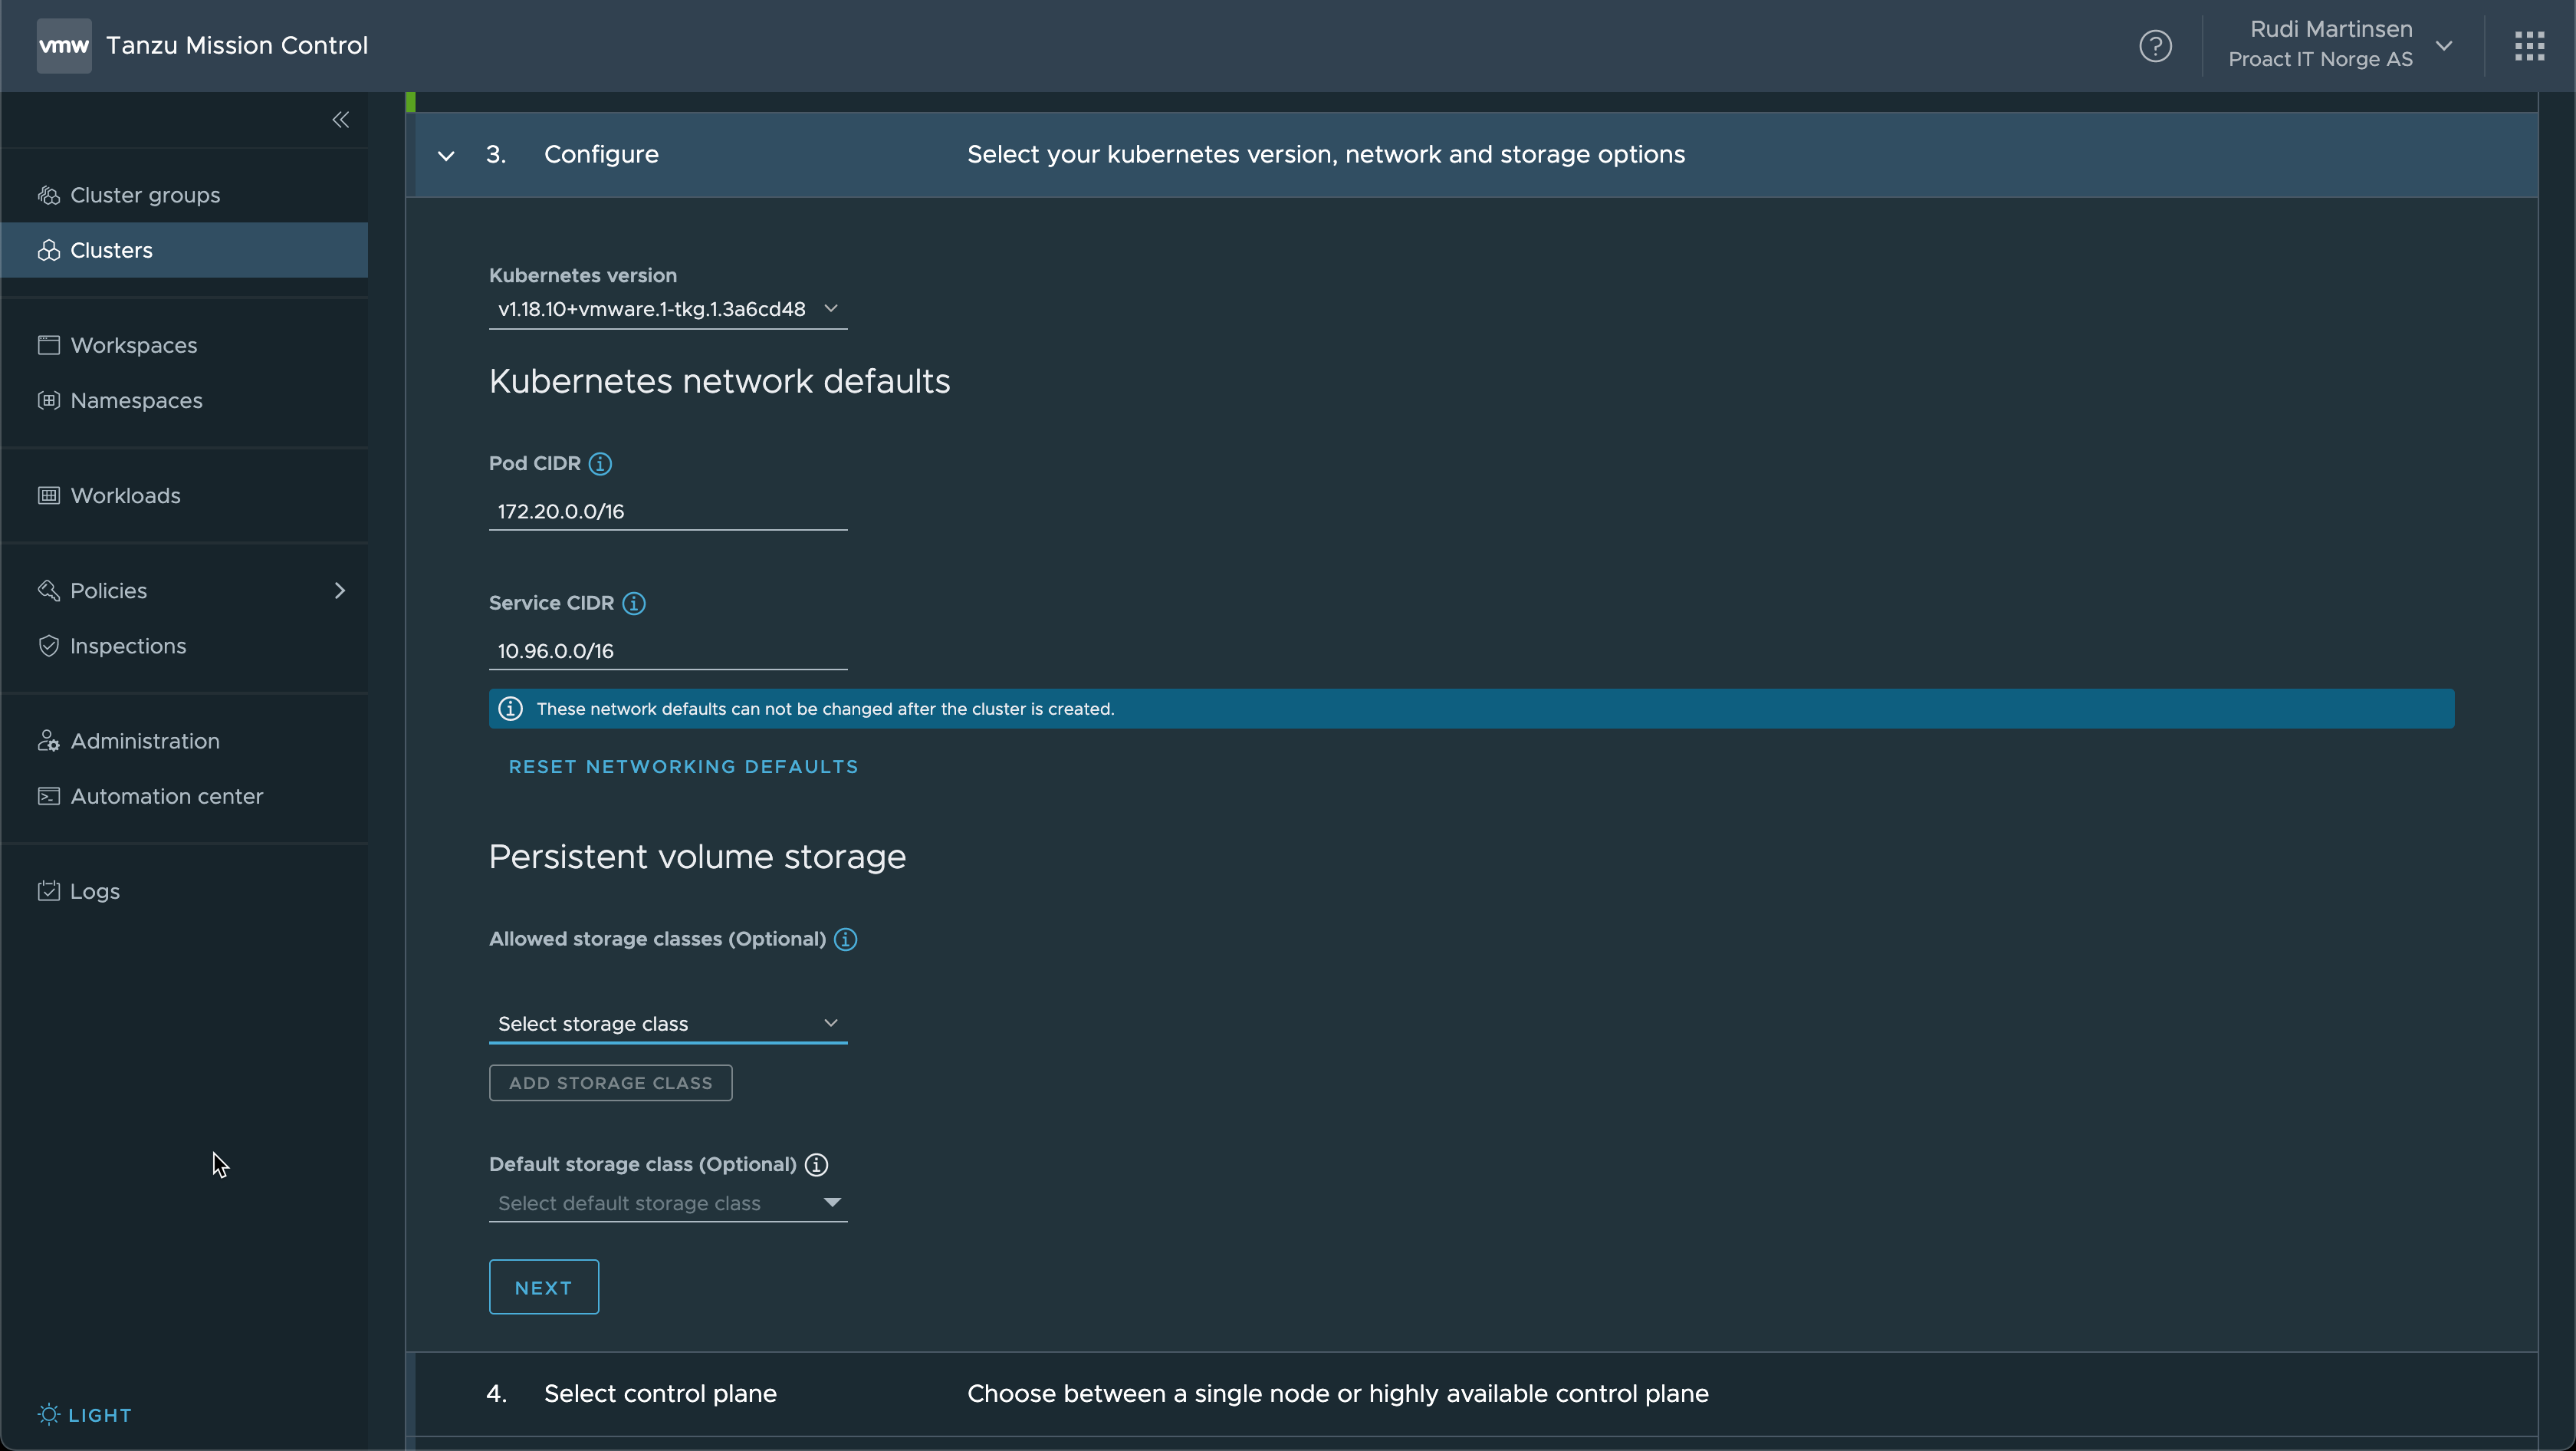
Task: Open Automation center page
Action: point(167,796)
